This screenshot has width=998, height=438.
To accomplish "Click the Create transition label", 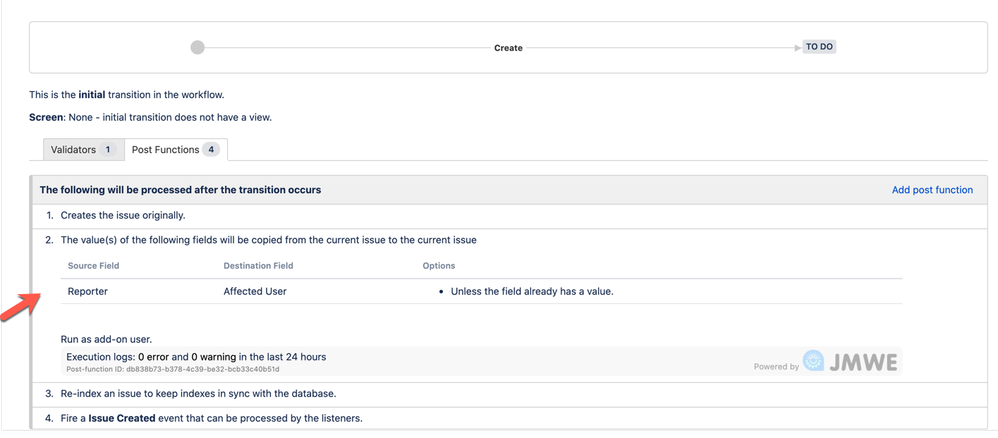I will tap(508, 48).
